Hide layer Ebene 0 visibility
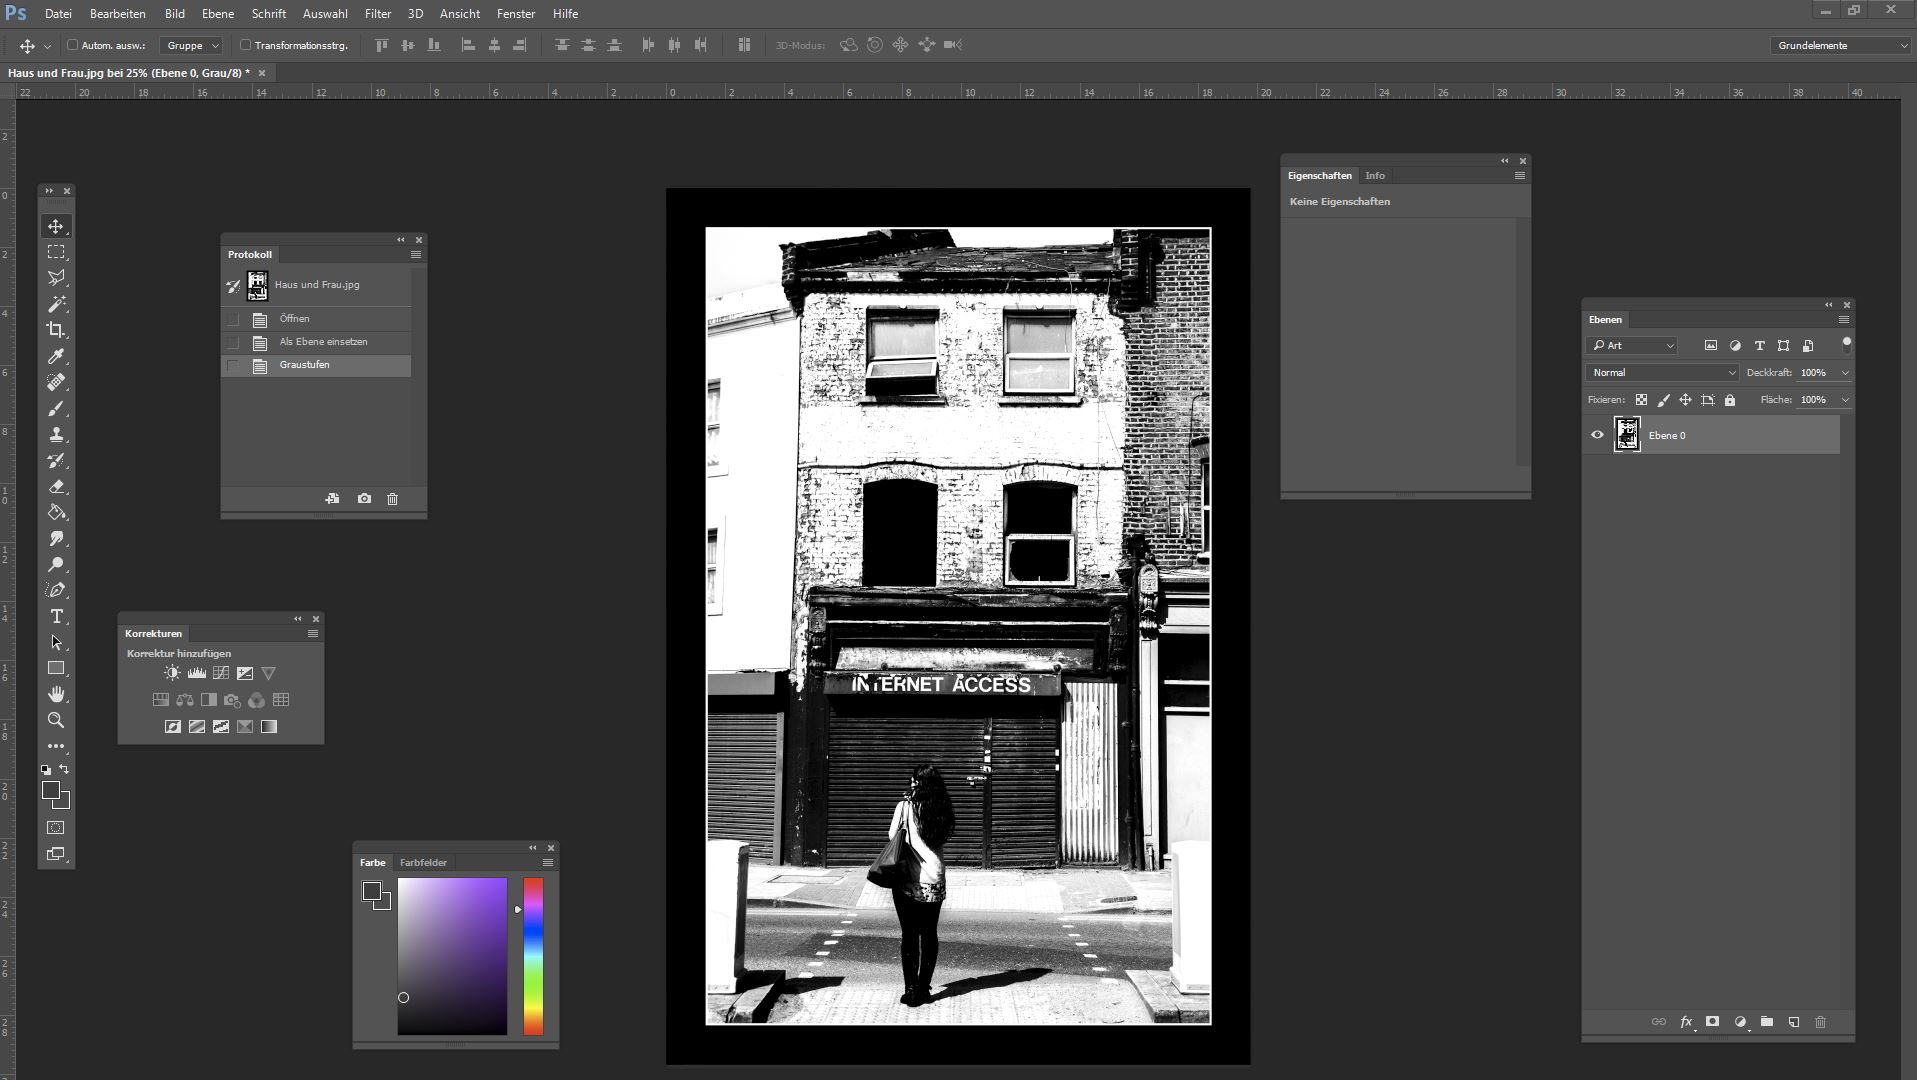 1597,435
